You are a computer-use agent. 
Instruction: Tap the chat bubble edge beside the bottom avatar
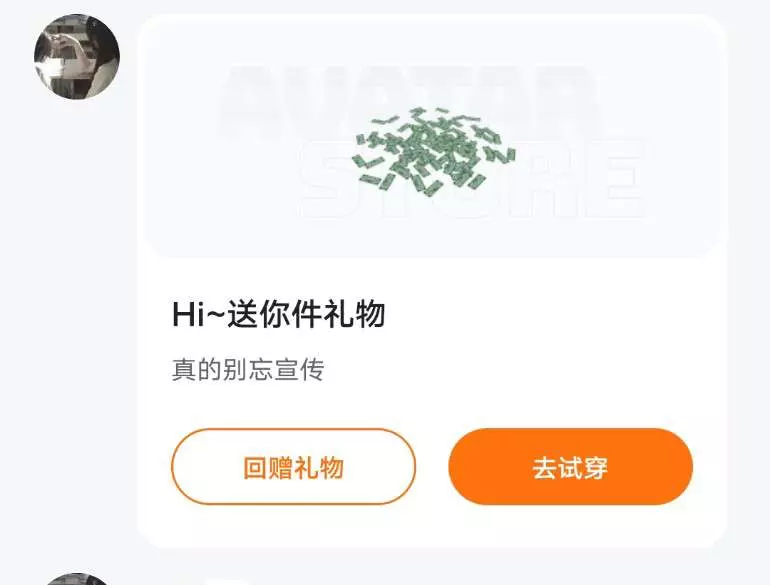(216, 582)
